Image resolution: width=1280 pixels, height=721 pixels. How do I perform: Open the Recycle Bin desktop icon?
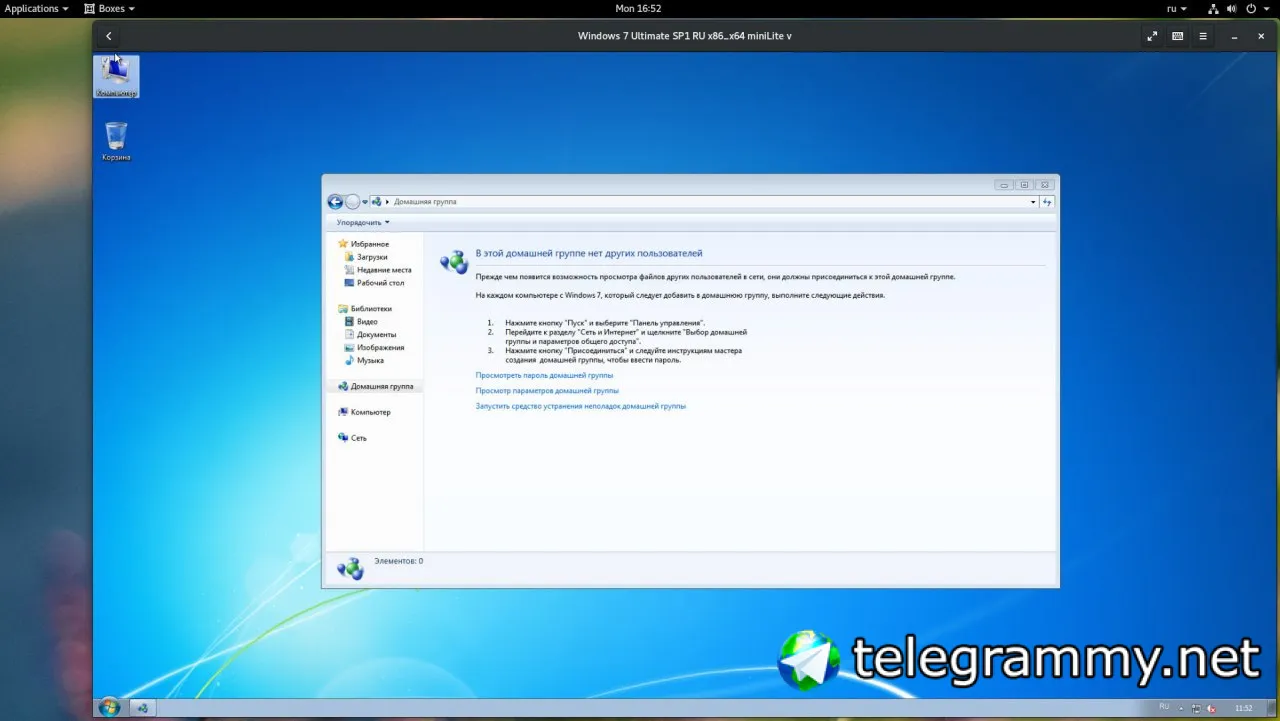pos(116,141)
